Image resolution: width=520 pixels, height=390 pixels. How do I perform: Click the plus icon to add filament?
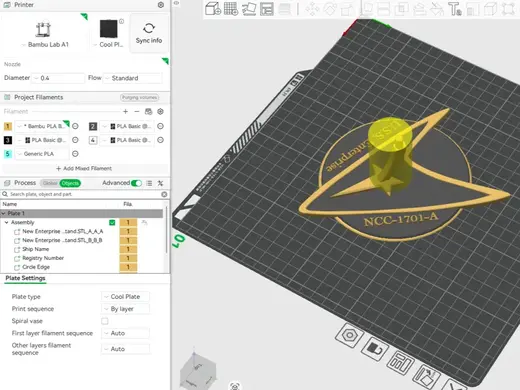tap(125, 112)
